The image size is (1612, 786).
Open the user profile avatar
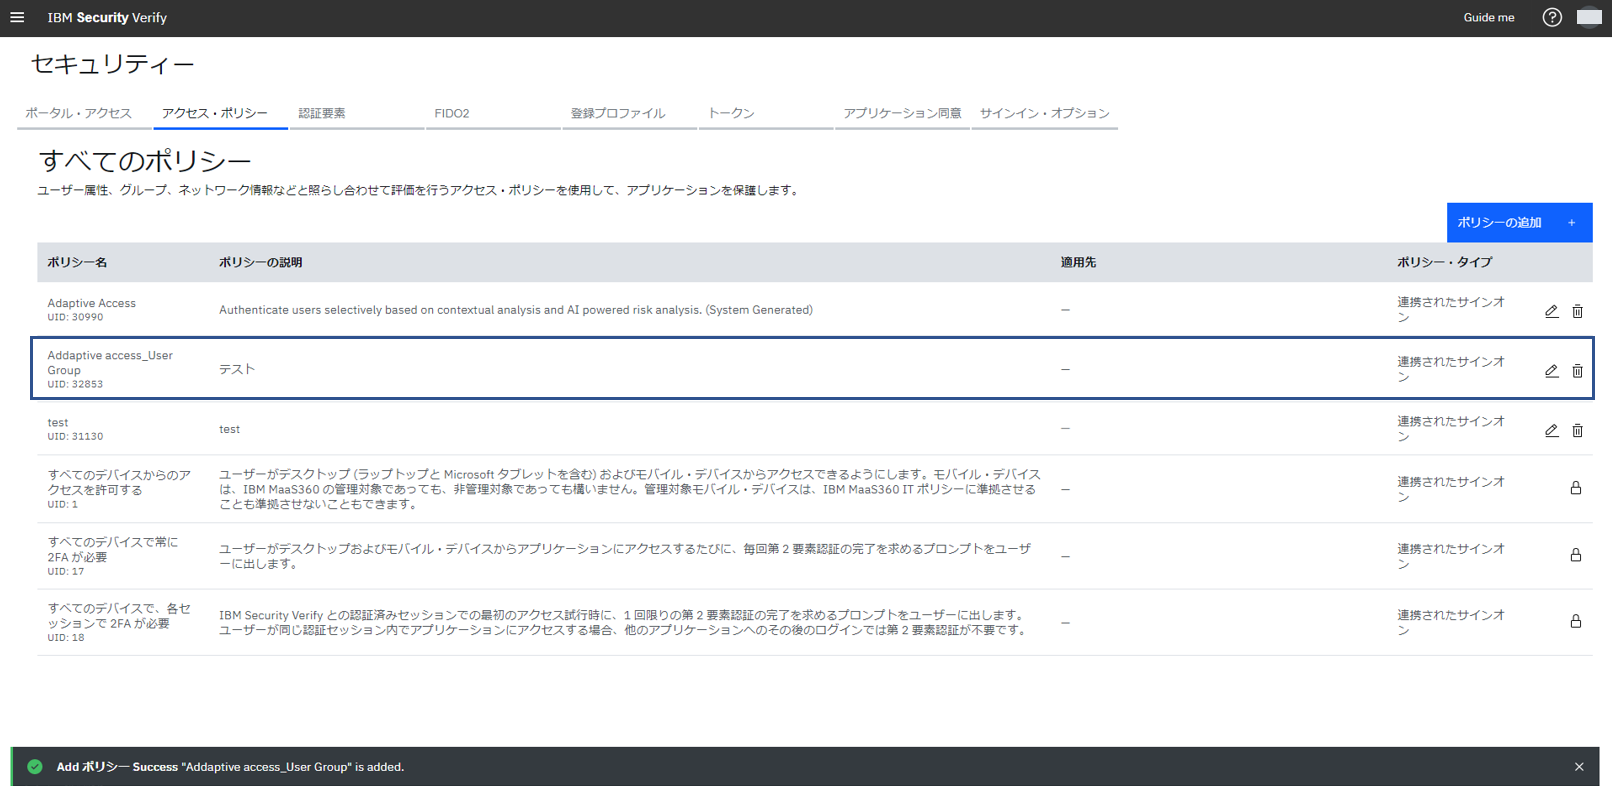[1589, 17]
